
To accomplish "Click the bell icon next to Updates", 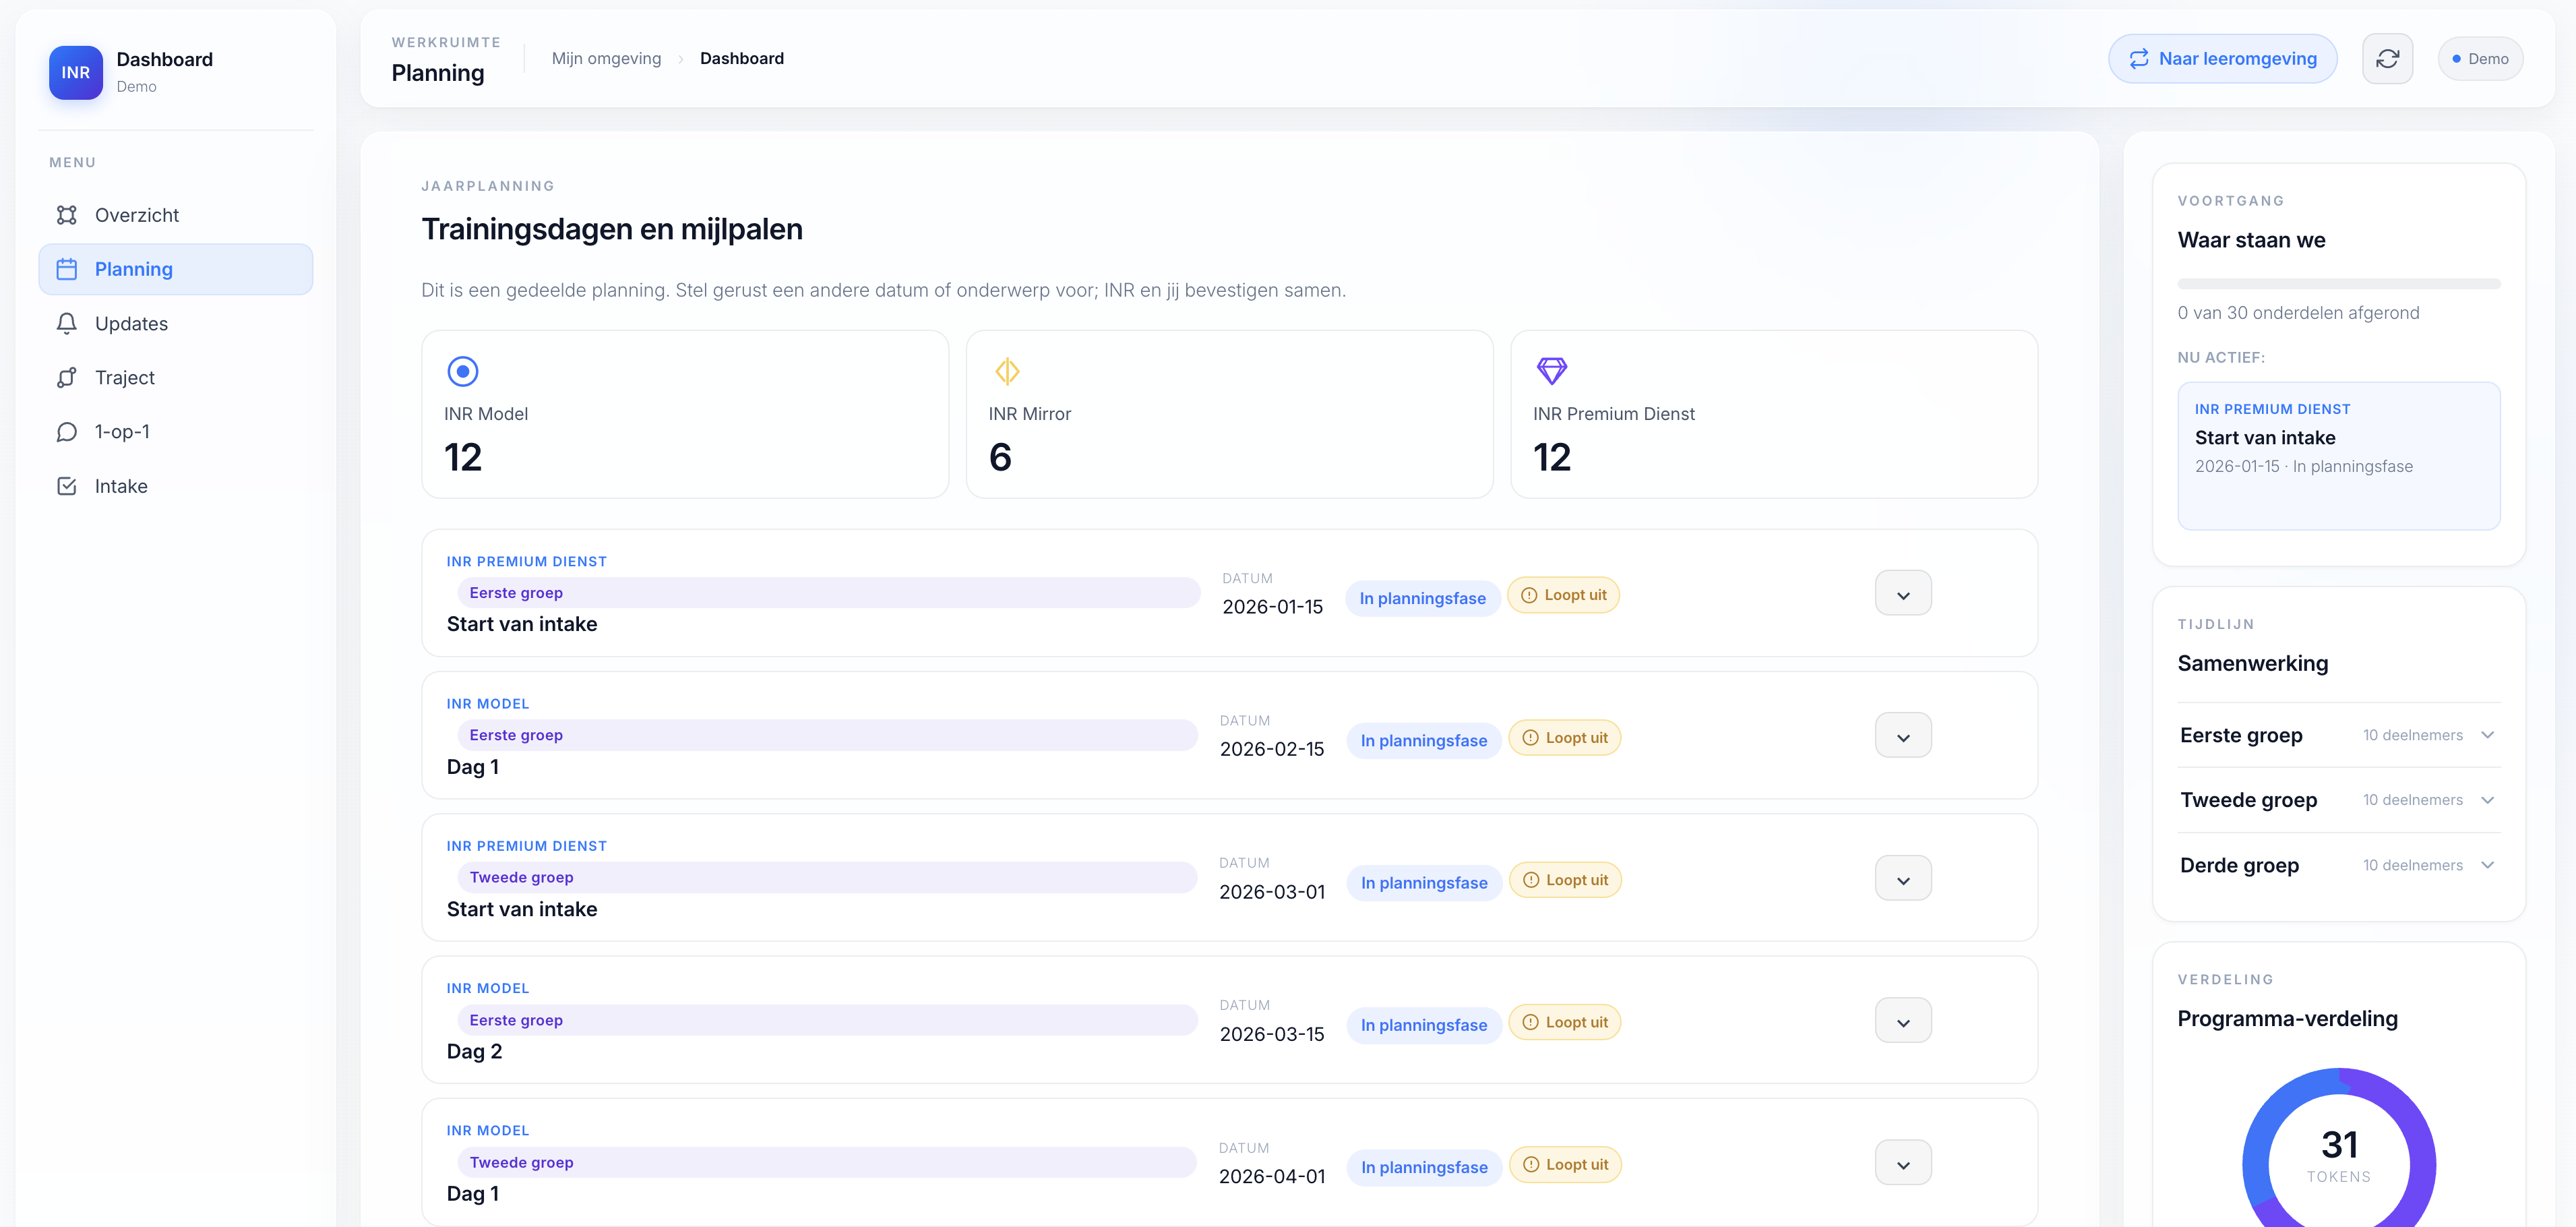I will [67, 323].
